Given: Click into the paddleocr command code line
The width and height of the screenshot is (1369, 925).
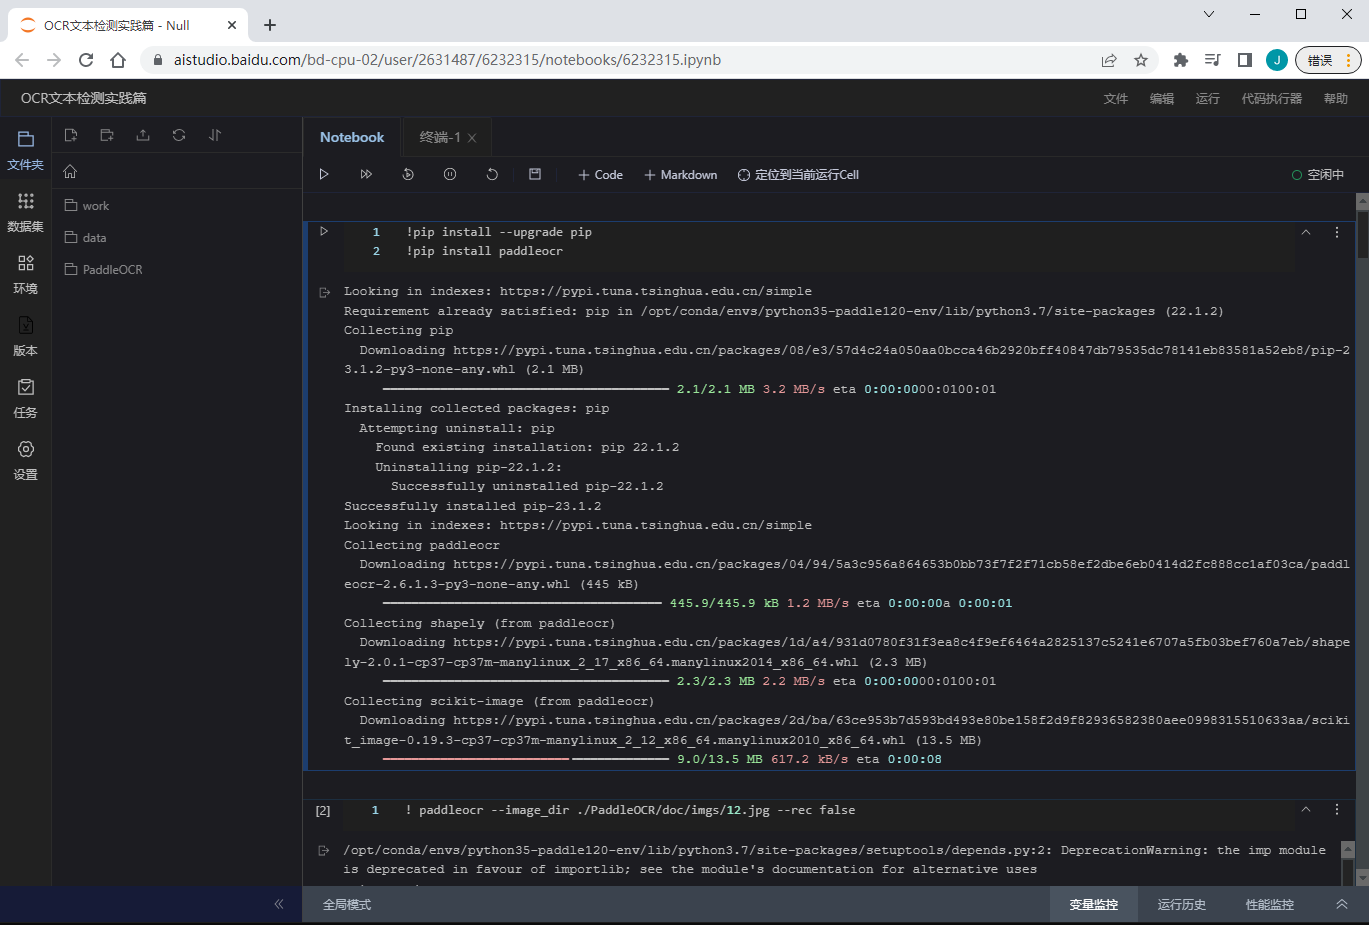Looking at the screenshot, I should 630,810.
